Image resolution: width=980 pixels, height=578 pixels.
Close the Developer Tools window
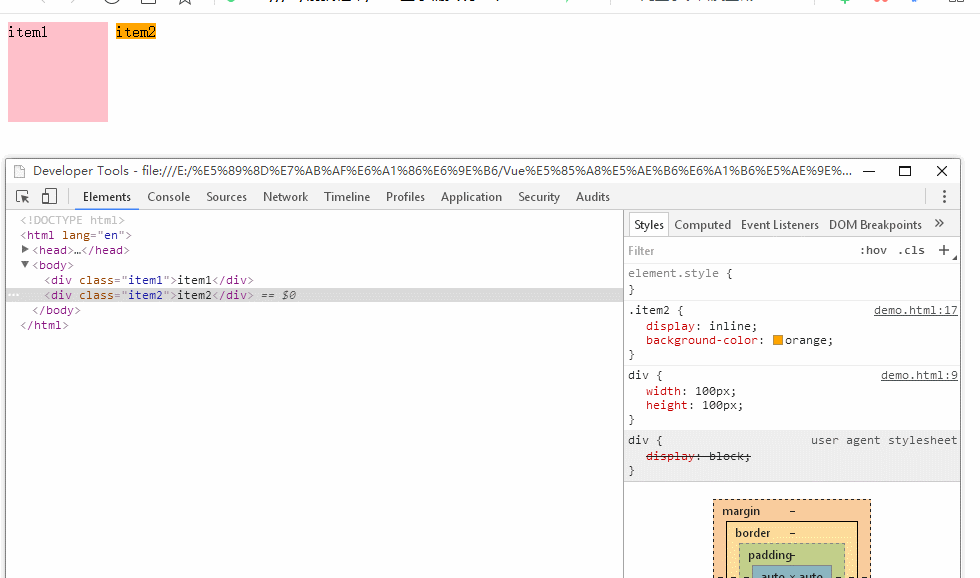[942, 171]
